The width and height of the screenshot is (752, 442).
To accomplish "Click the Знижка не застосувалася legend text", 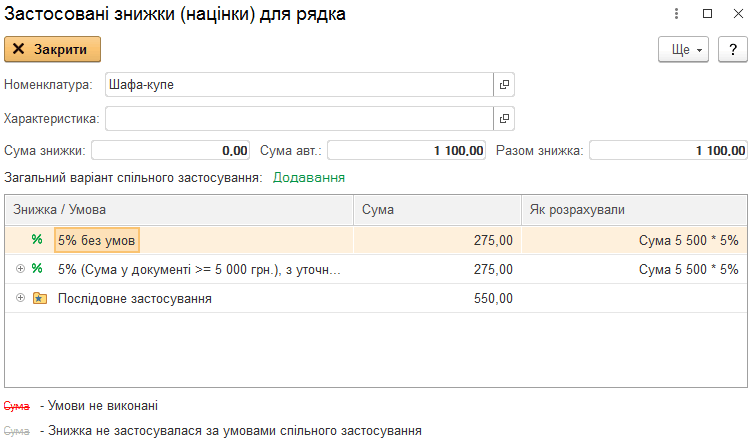I will click(x=235, y=431).
